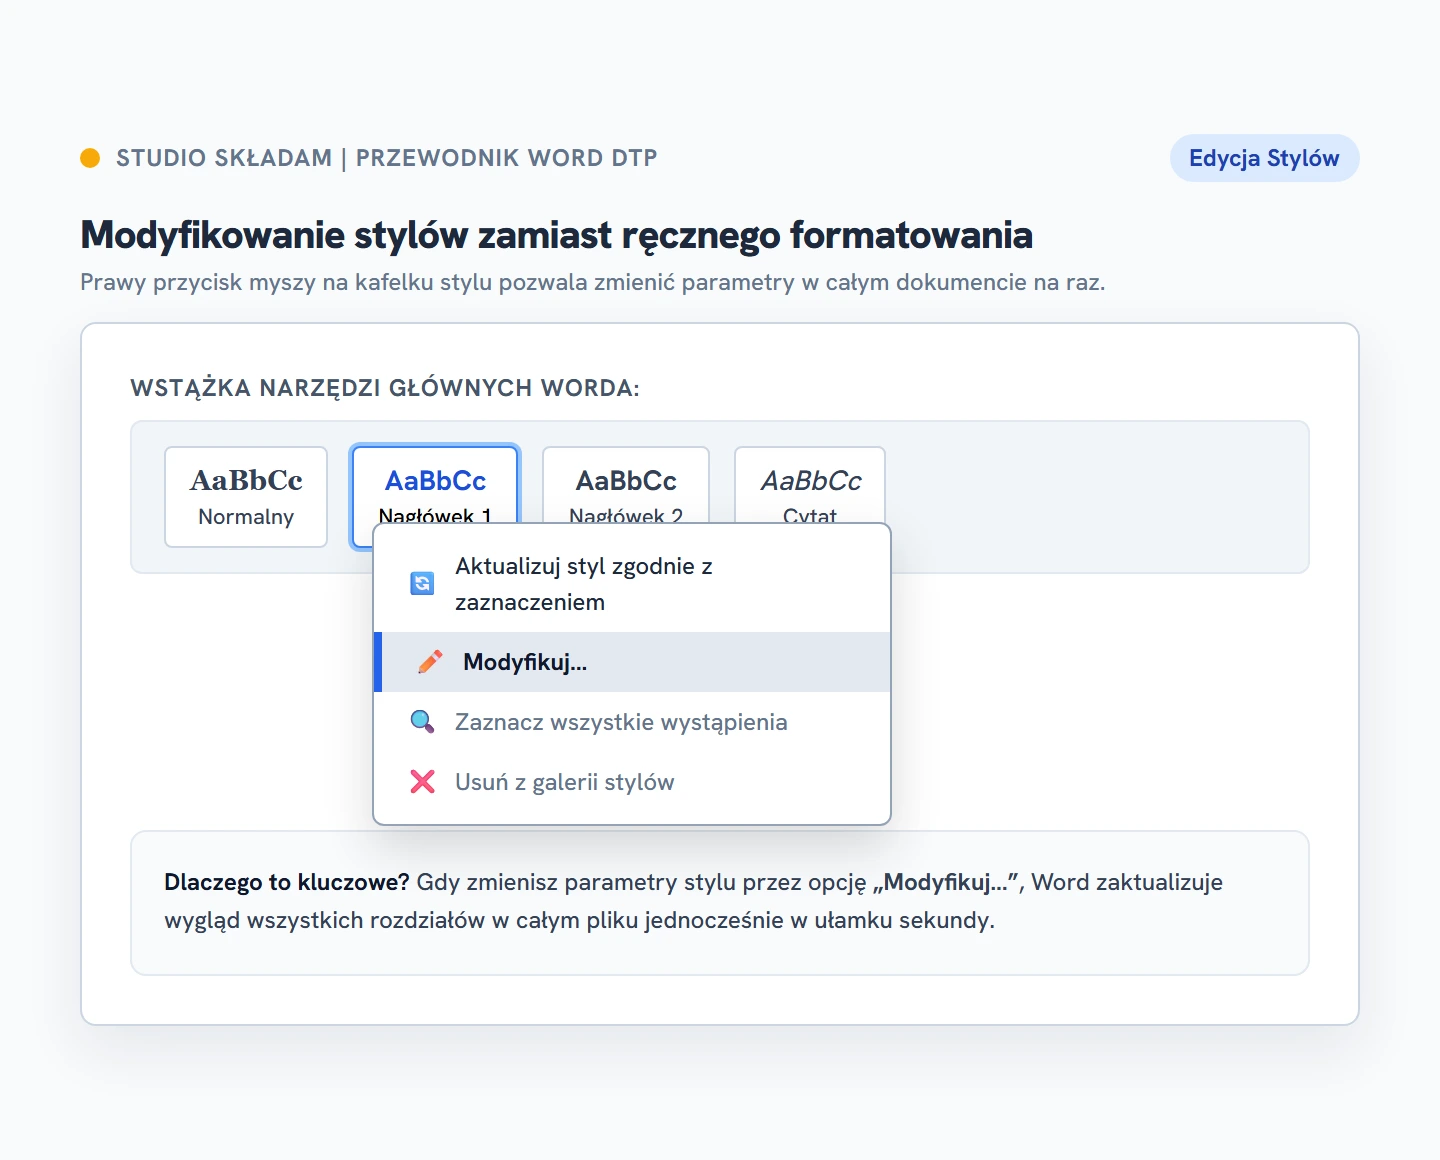Click the Edycja Stylów badge
The image size is (1440, 1160).
click(1264, 158)
